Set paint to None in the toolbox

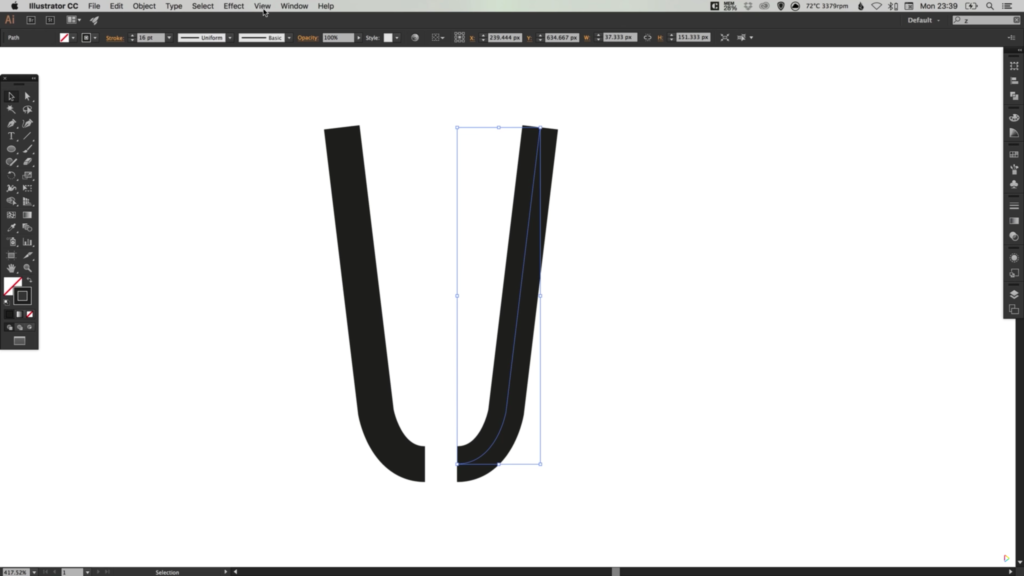[x=29, y=314]
